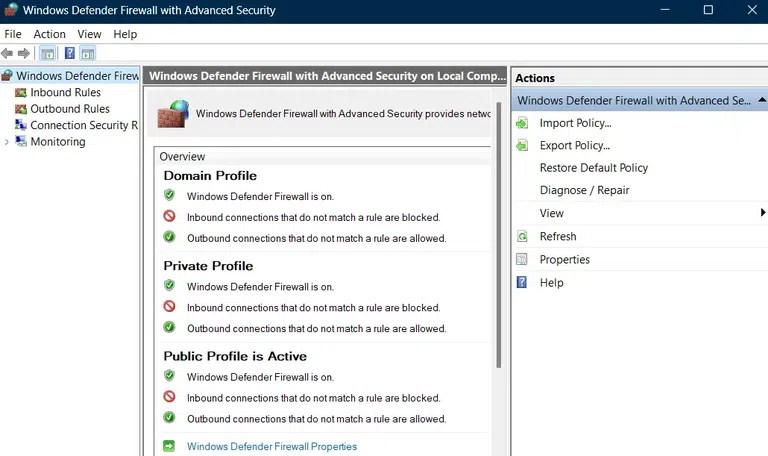Click Properties in Actions pane

565,260
